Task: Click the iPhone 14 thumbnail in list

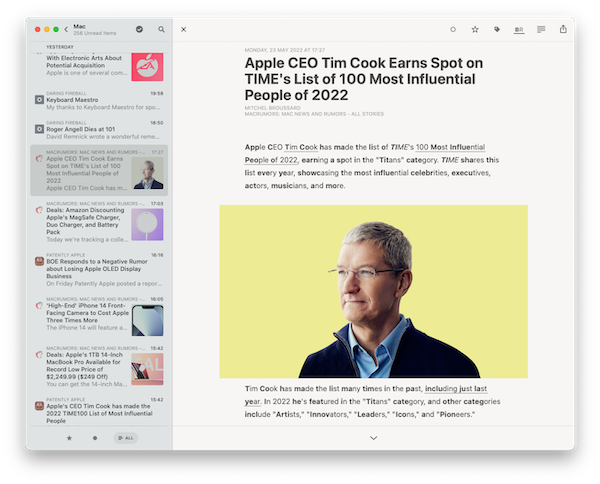Action: tap(147, 320)
